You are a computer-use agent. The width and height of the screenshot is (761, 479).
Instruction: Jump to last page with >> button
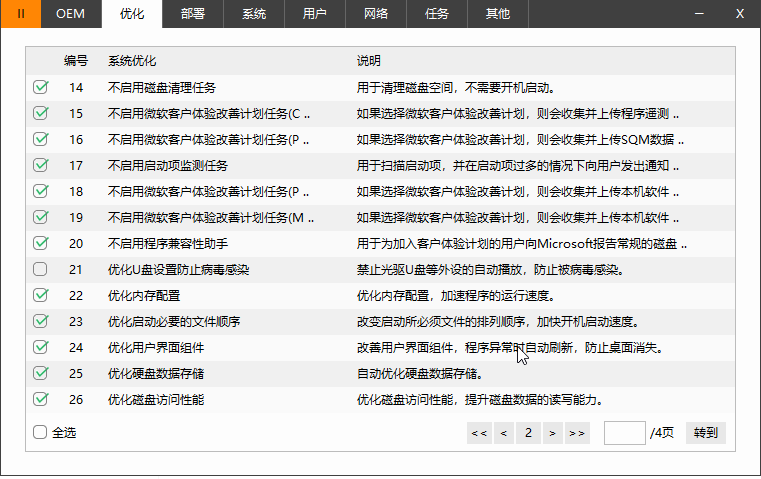[576, 433]
